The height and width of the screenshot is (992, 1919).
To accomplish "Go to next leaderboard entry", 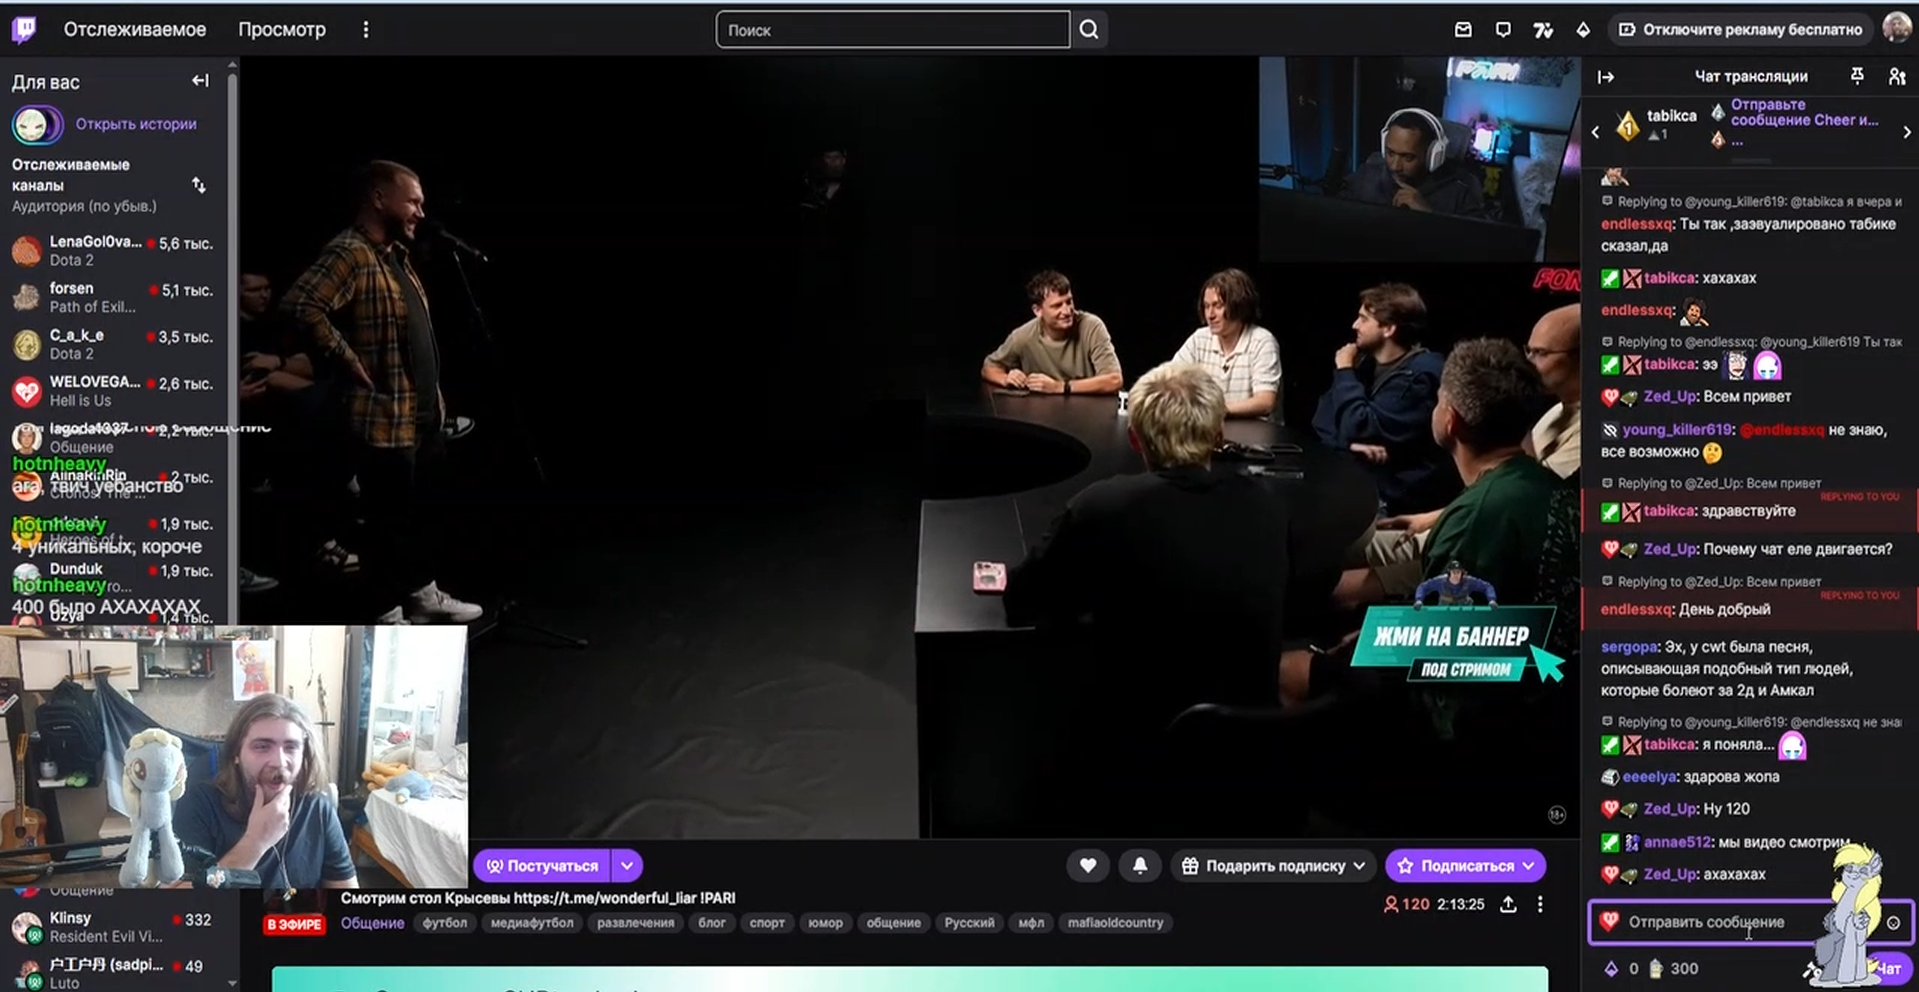I will (1907, 132).
